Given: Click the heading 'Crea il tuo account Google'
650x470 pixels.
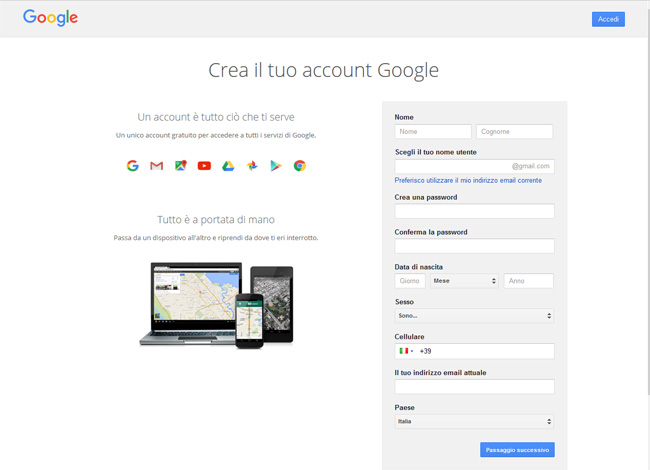Looking at the screenshot, I should (x=323, y=70).
